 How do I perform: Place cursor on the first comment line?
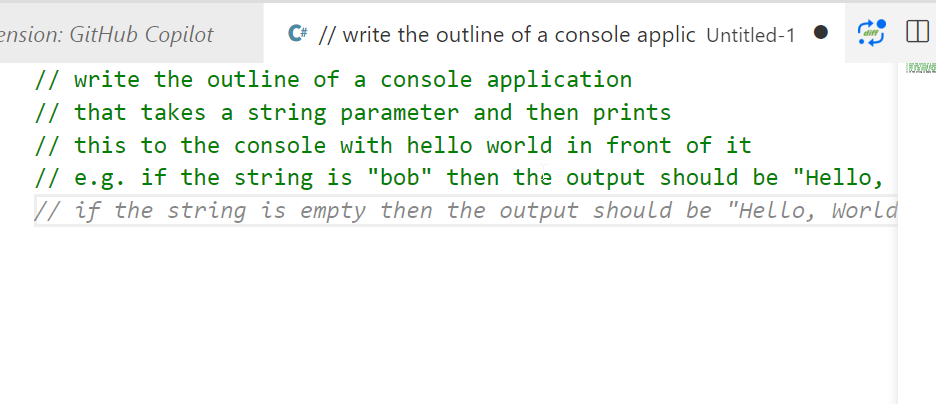point(332,79)
